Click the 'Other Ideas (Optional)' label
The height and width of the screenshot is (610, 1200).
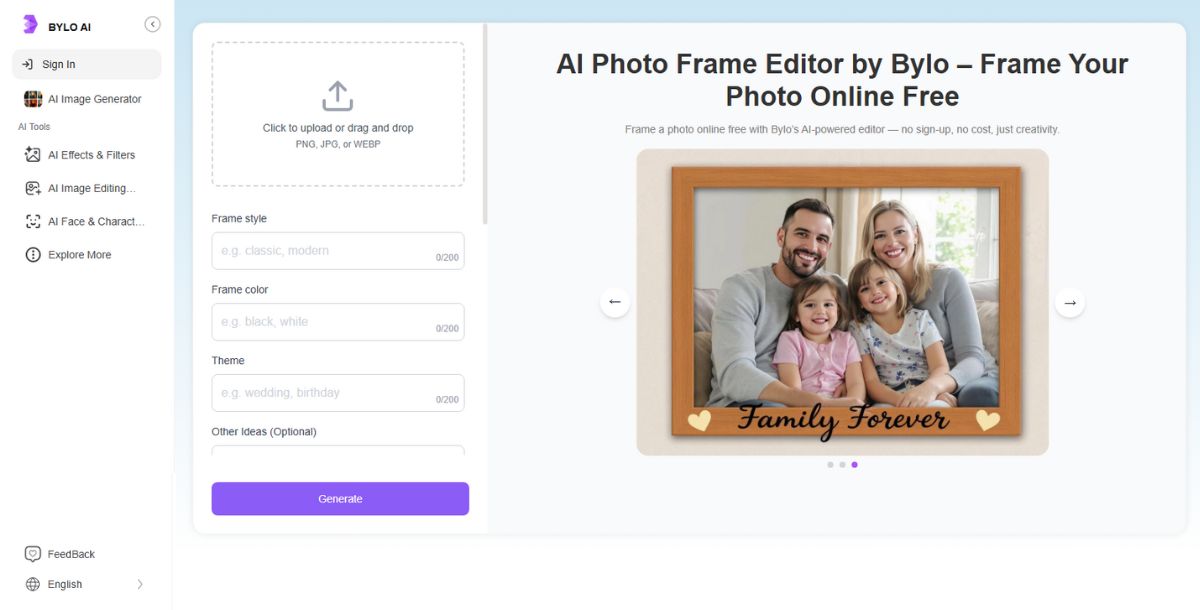point(264,431)
